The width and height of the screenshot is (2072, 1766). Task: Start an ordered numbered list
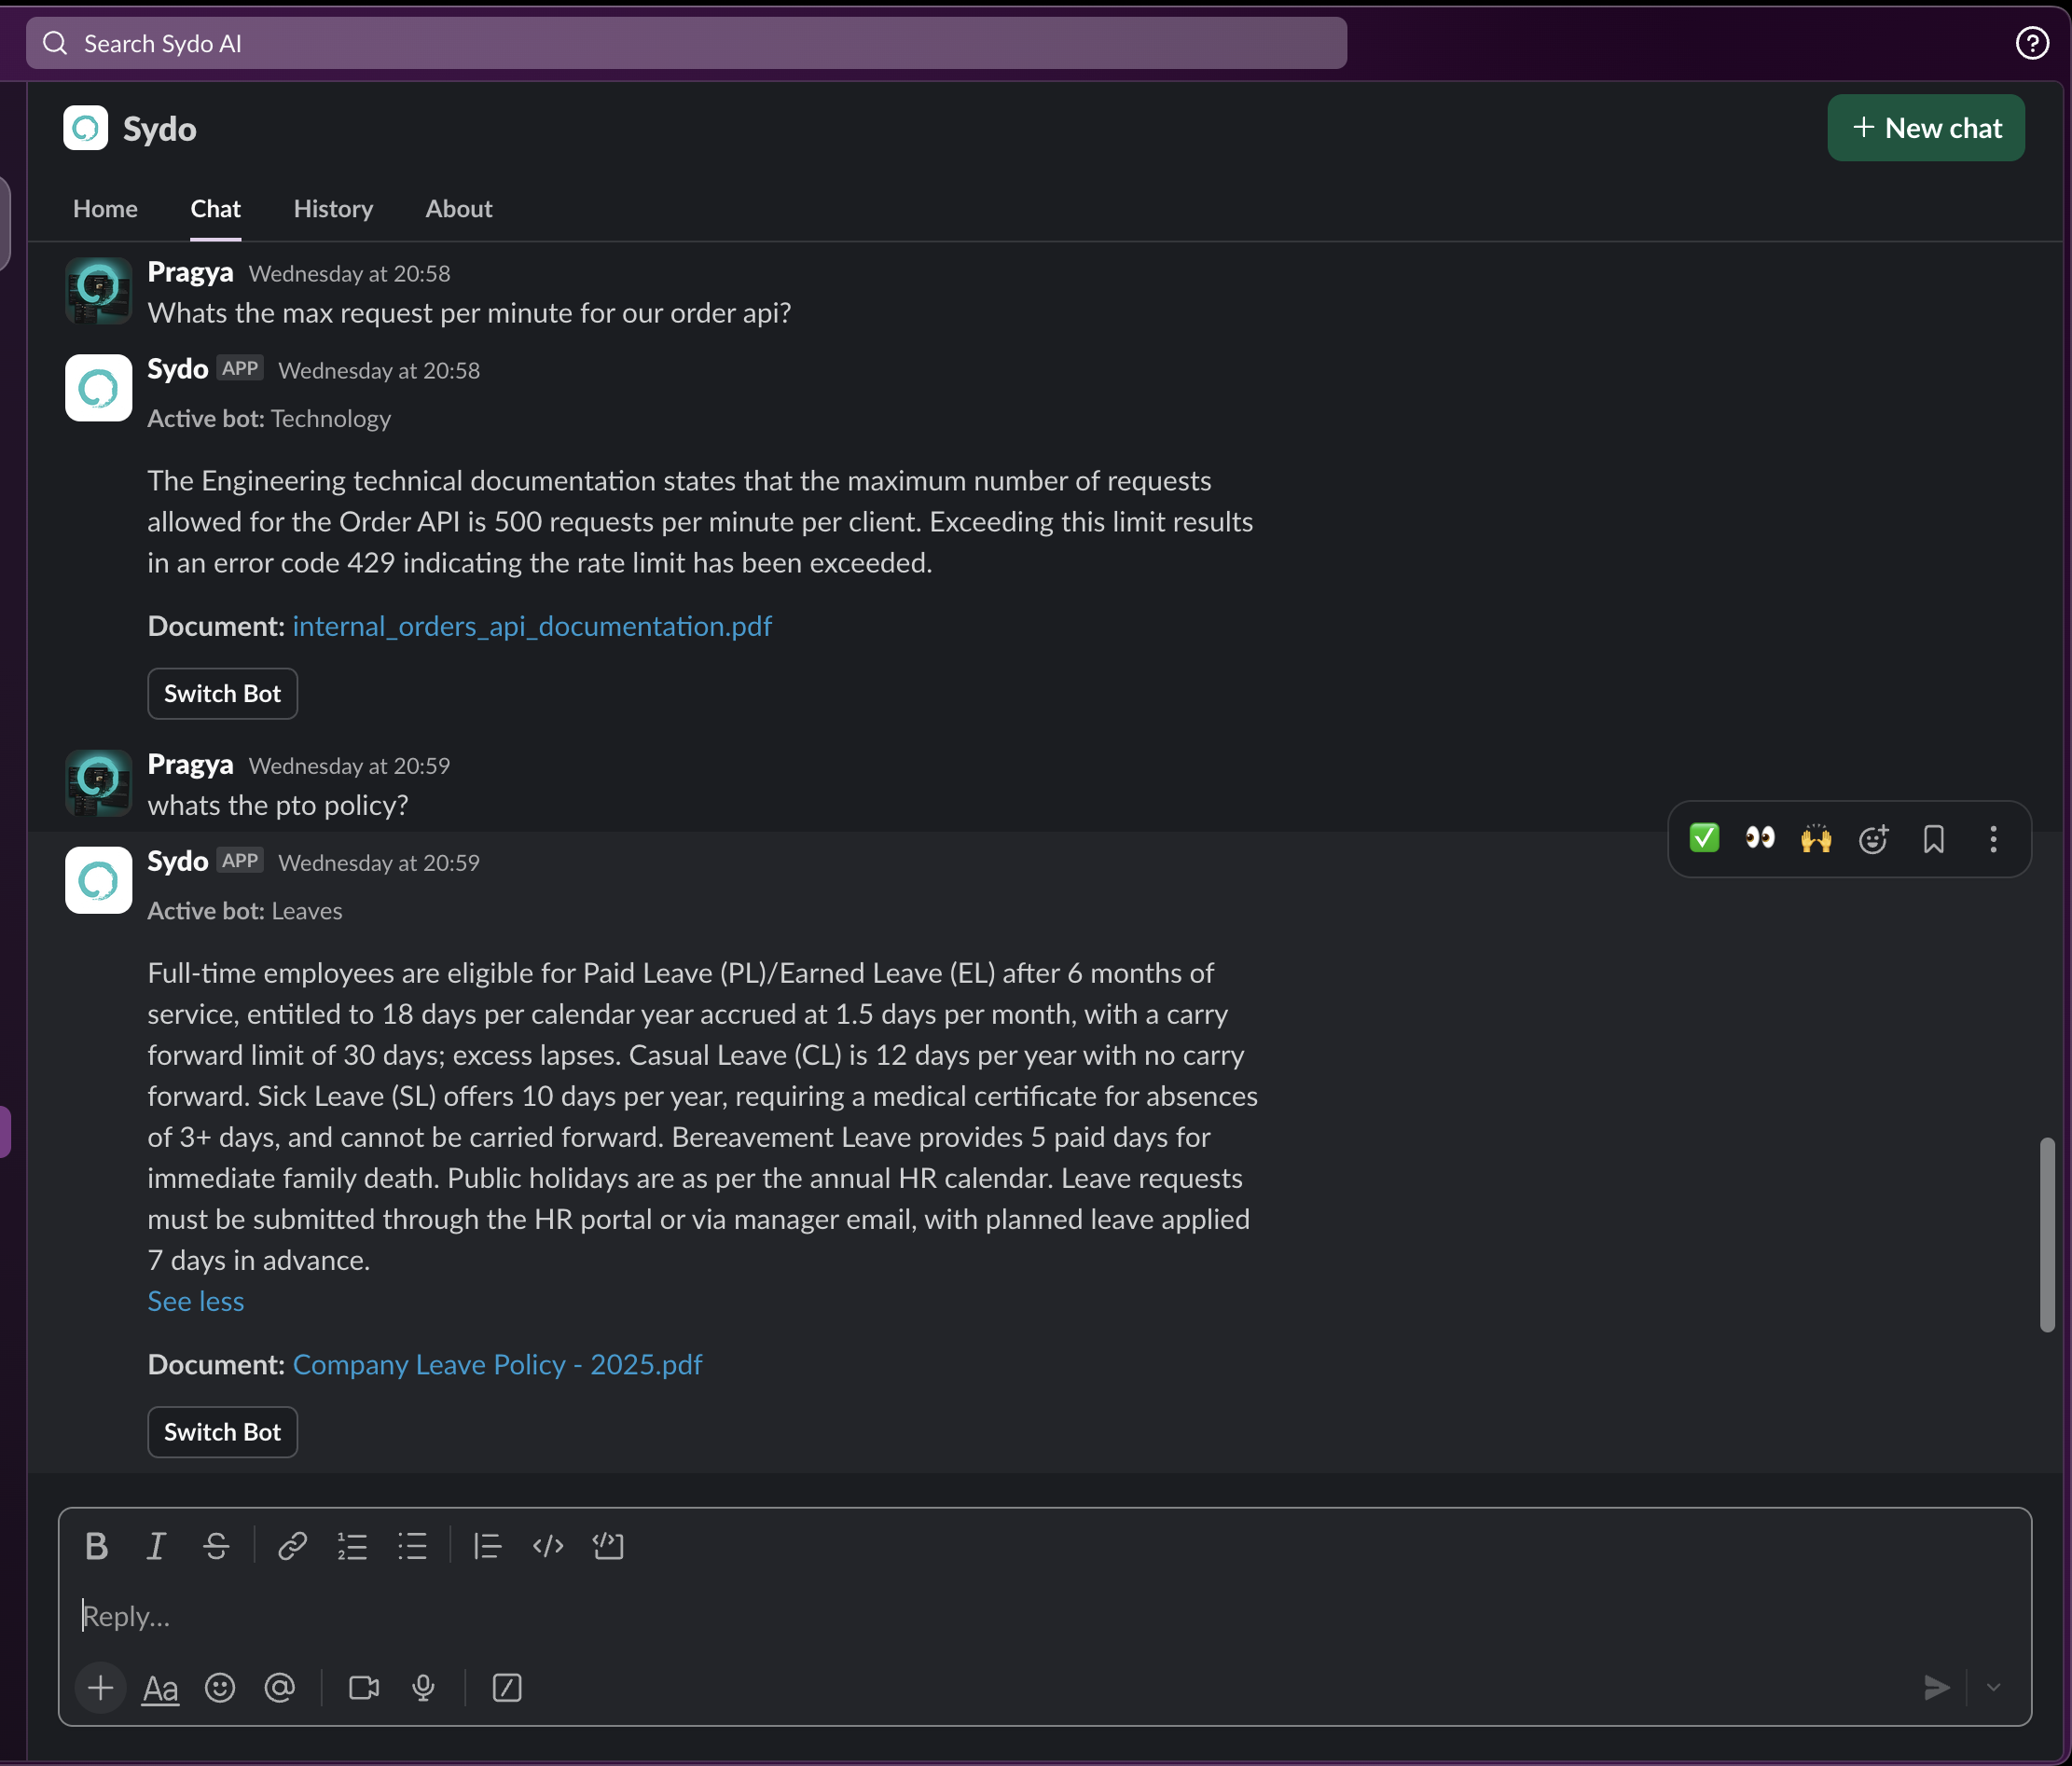click(x=352, y=1546)
